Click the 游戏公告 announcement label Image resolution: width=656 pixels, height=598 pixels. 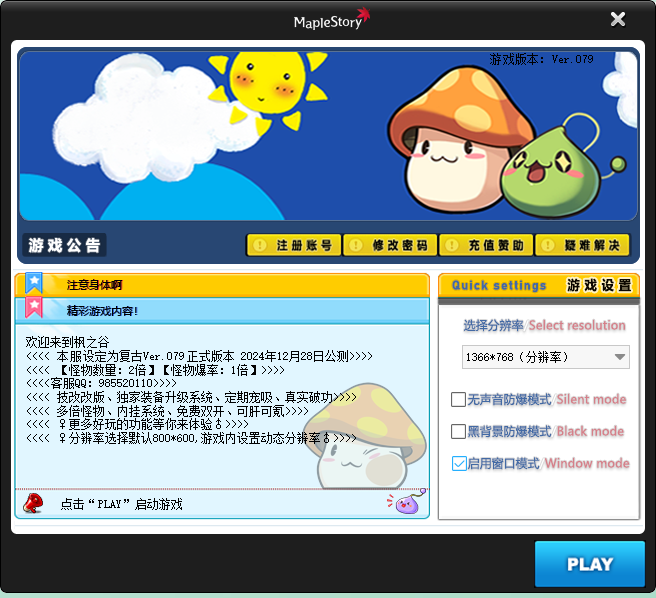coord(64,245)
